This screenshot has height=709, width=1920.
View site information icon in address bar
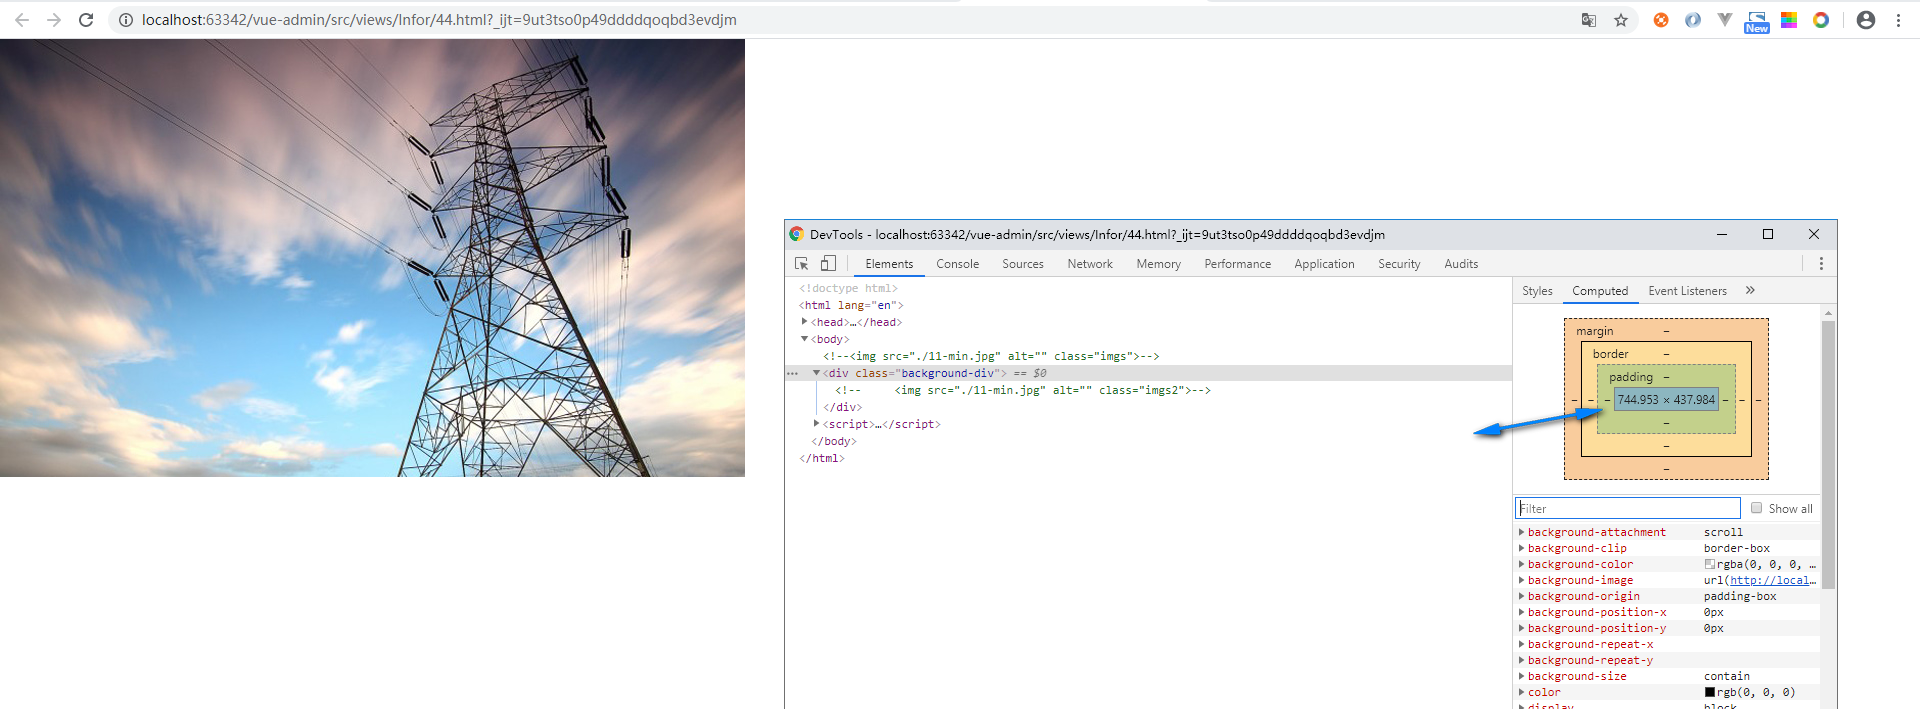(126, 20)
